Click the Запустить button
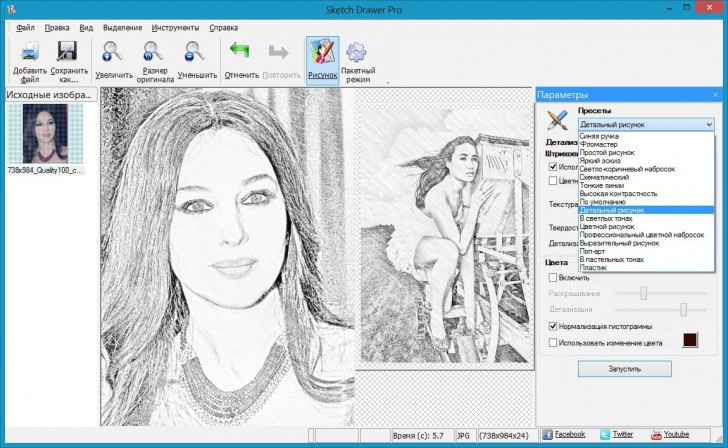Image resolution: width=728 pixels, height=448 pixels. click(624, 369)
